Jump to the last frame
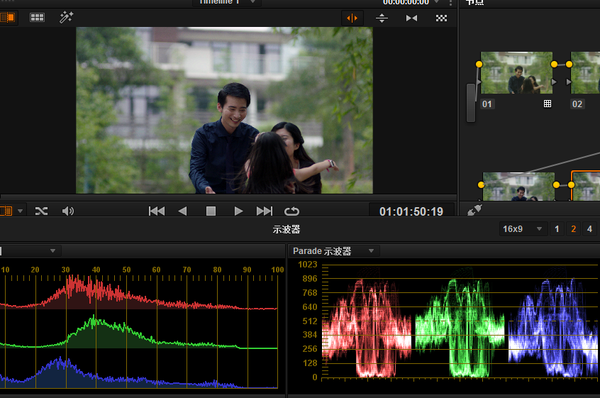 (264, 211)
